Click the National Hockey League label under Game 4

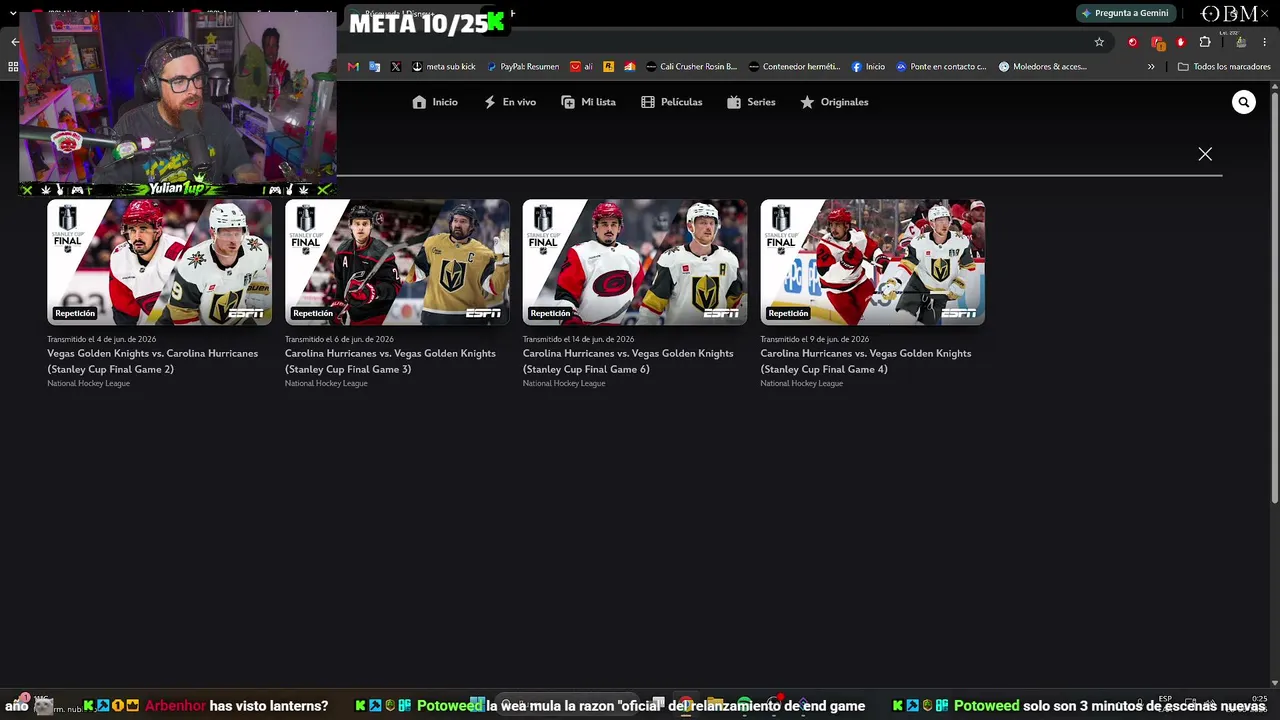tap(802, 384)
